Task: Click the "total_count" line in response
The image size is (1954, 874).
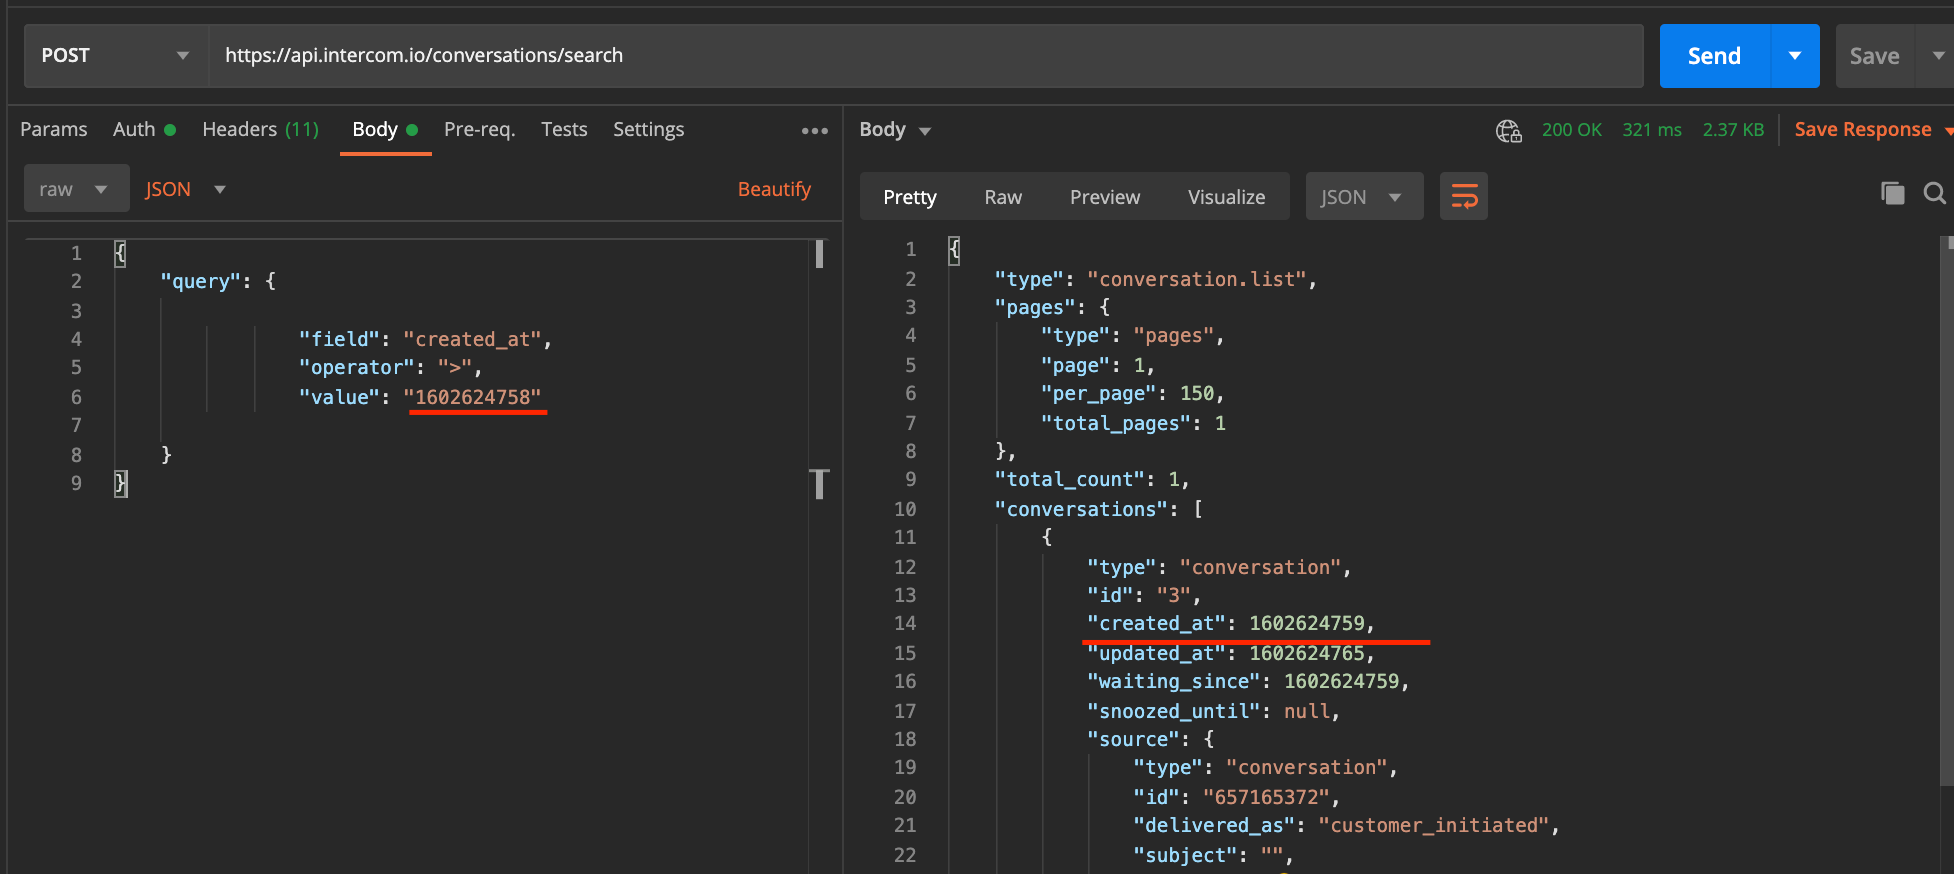Action: (1092, 479)
